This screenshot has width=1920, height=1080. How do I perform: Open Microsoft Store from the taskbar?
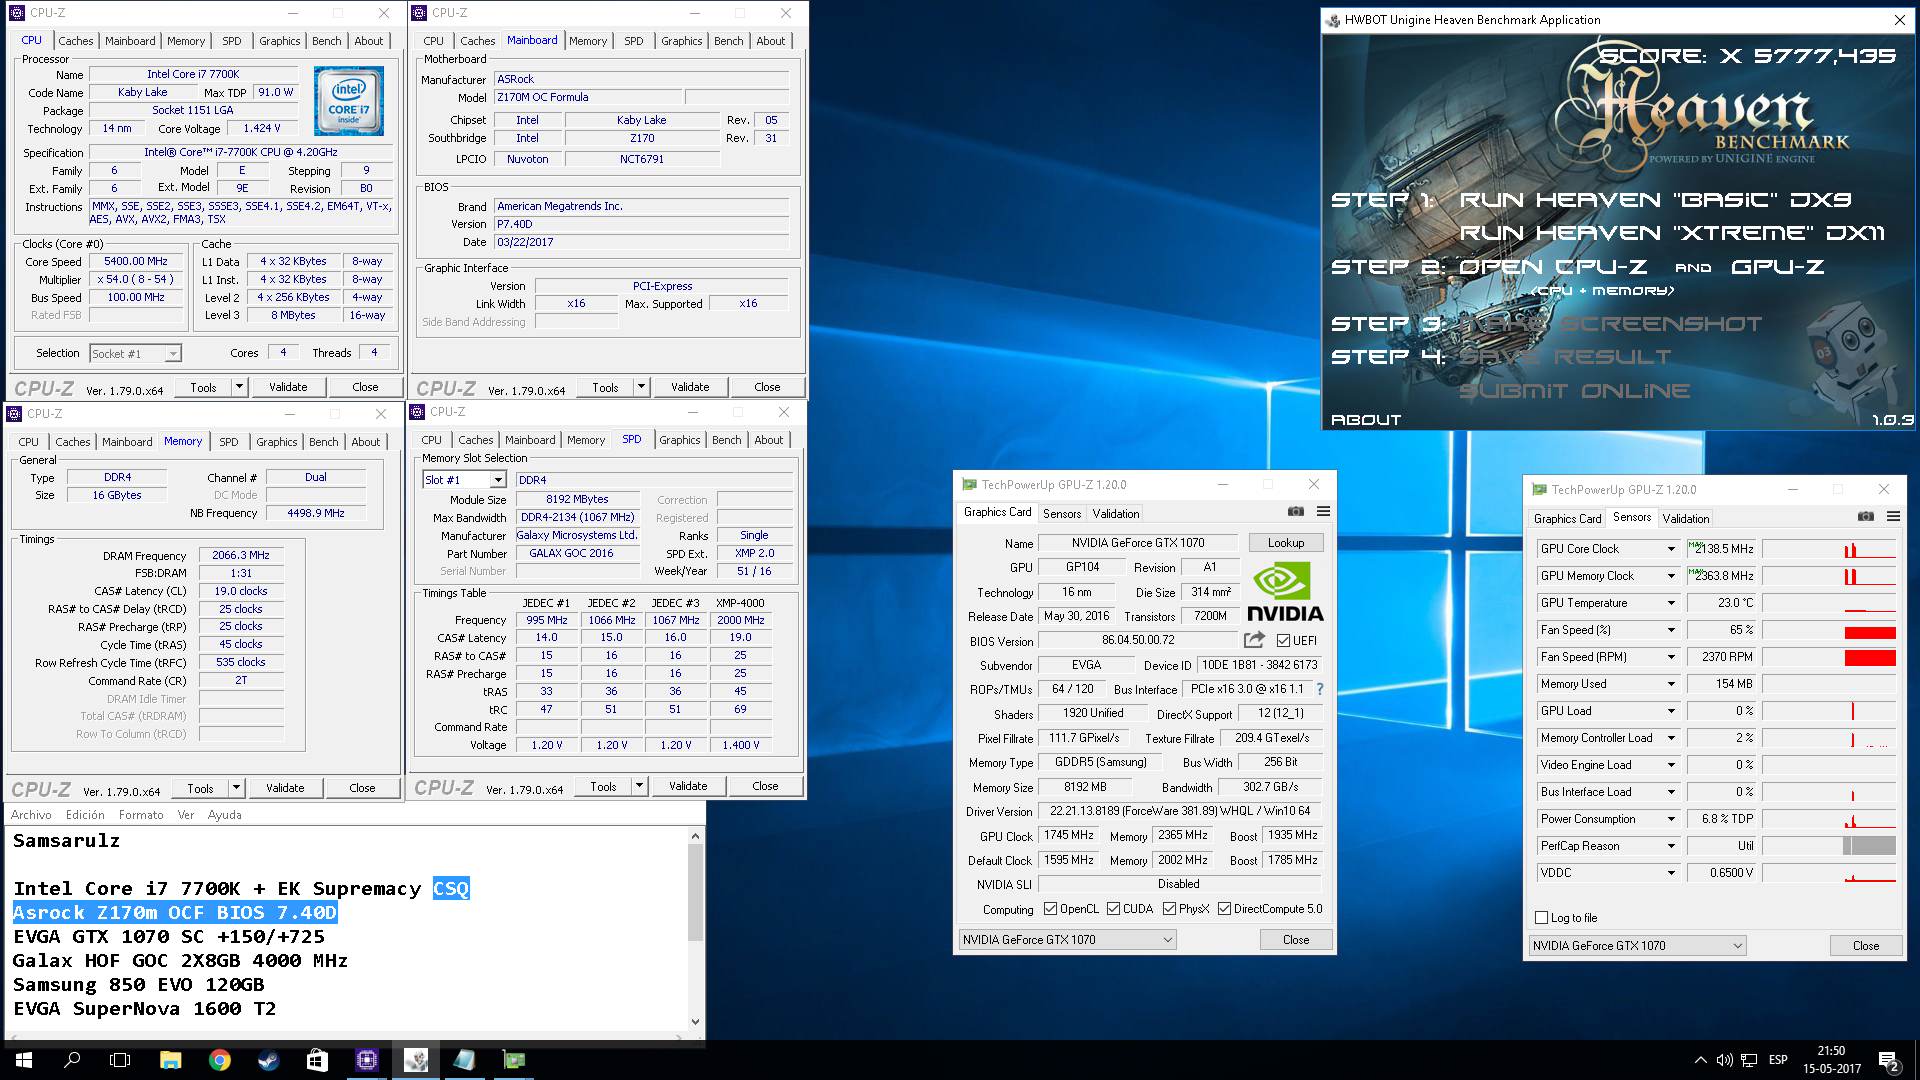click(317, 1060)
